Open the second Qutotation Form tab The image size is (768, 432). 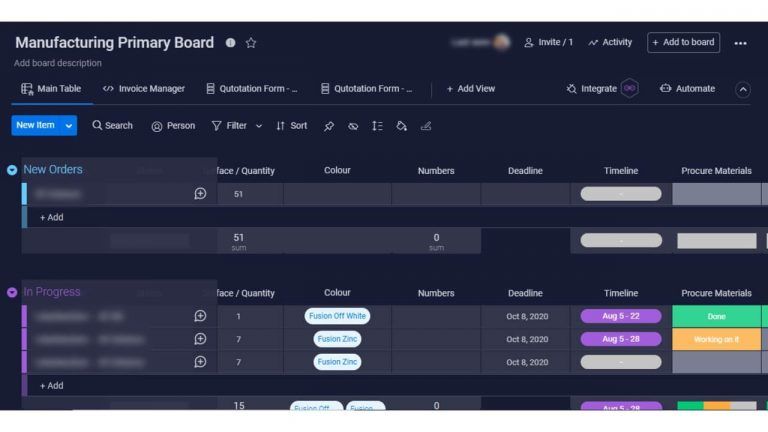point(367,89)
